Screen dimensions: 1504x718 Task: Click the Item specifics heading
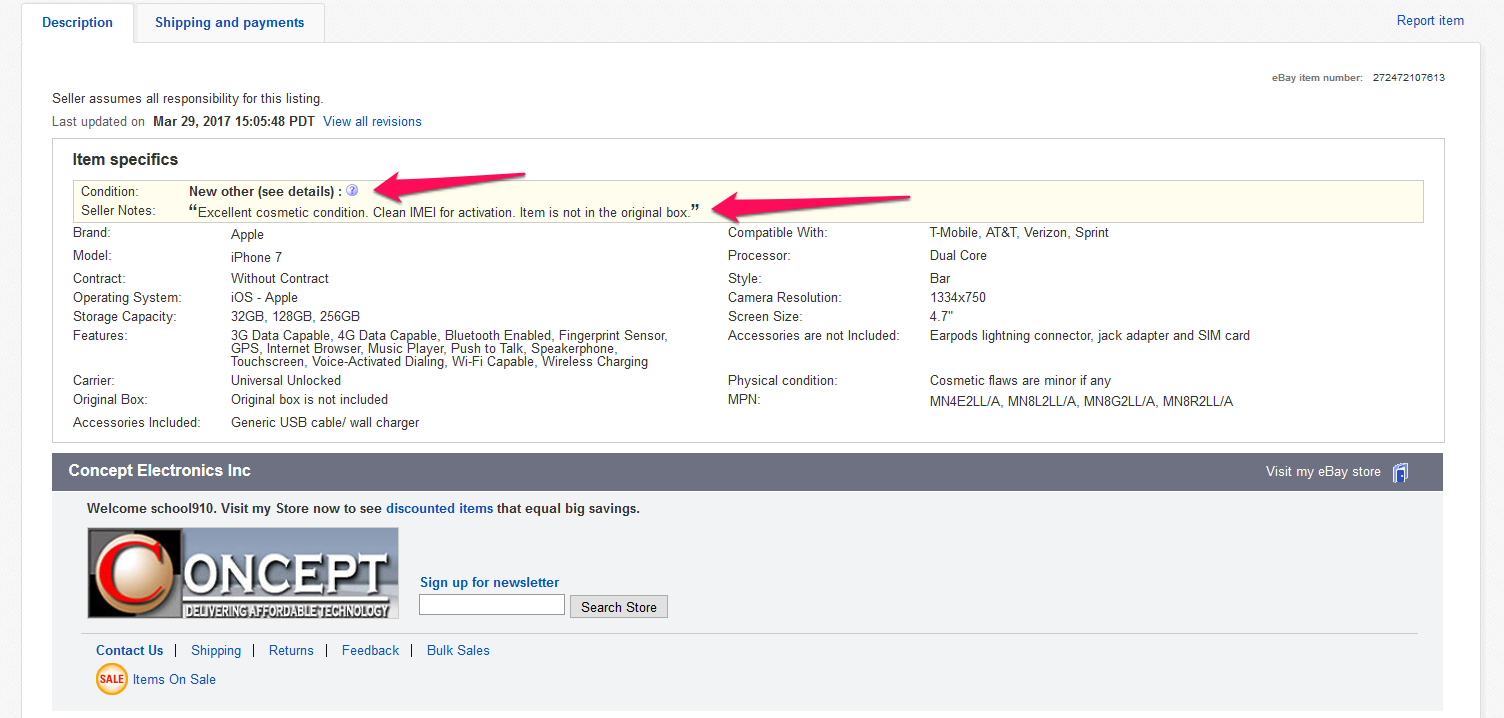[125, 159]
